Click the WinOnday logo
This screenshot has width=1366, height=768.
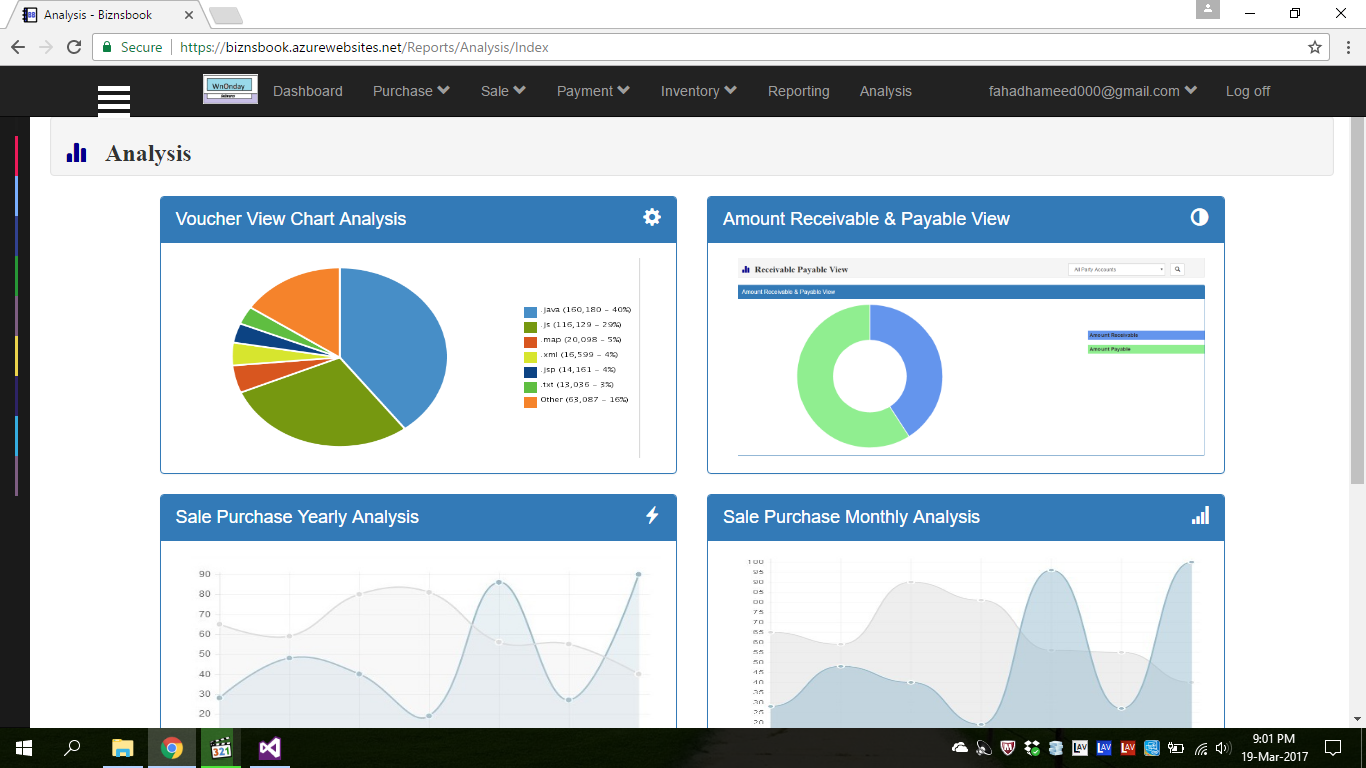pyautogui.click(x=230, y=89)
